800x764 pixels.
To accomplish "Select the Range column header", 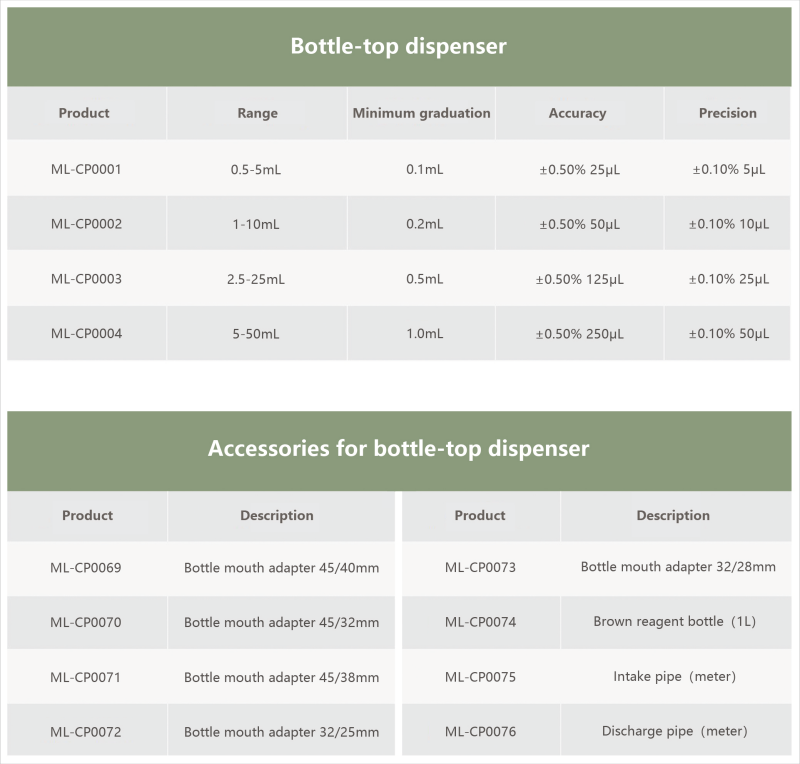I will click(257, 113).
